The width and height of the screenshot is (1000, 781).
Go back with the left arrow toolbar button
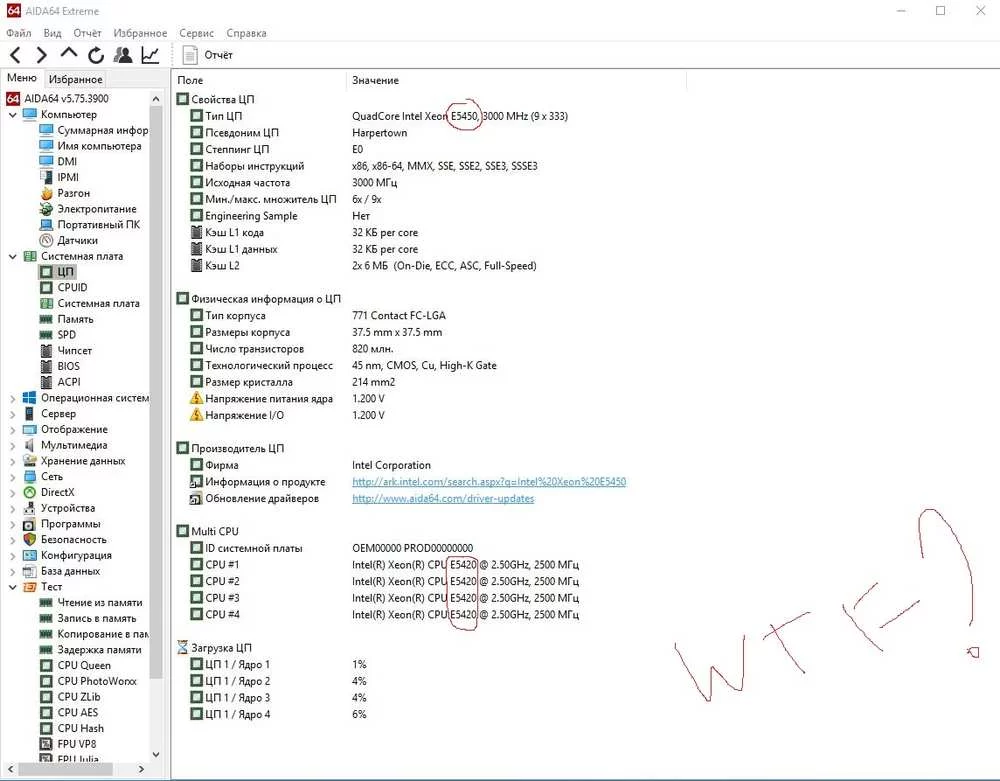pyautogui.click(x=15, y=55)
